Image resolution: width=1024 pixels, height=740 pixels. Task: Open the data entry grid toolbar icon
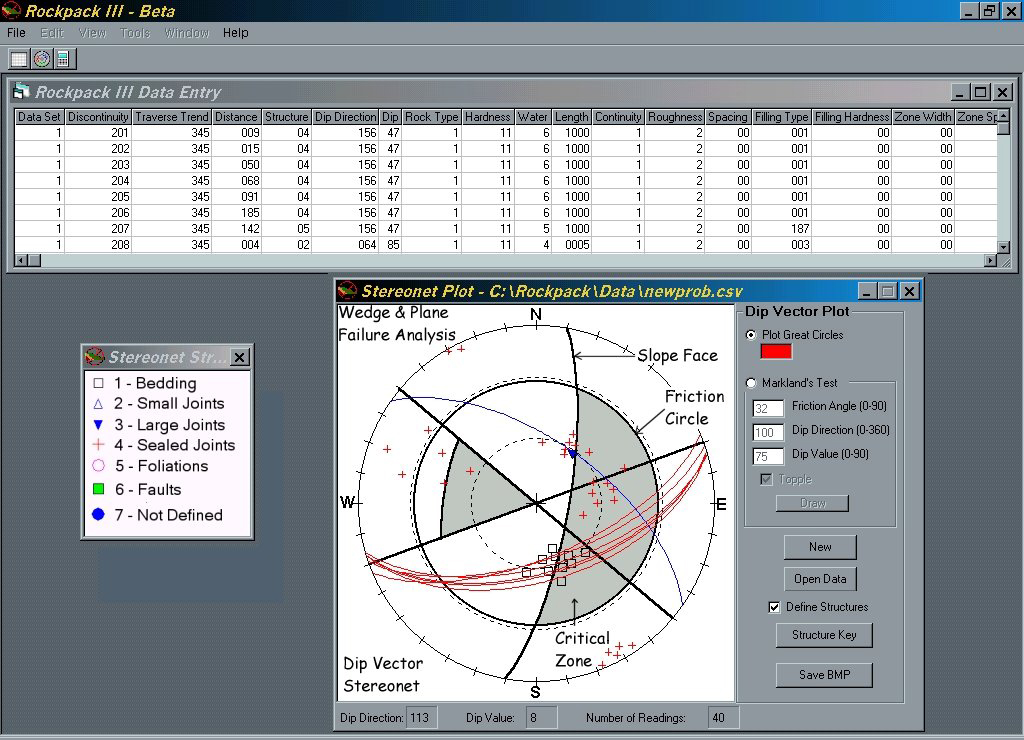click(x=19, y=59)
